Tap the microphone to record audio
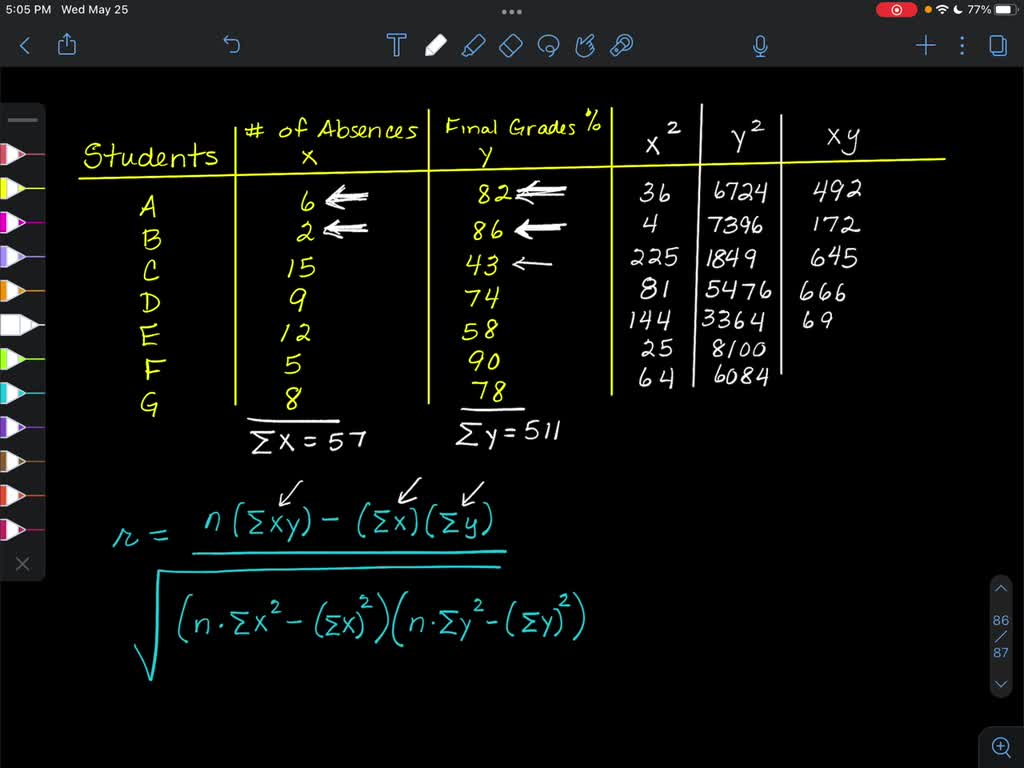The height and width of the screenshot is (768, 1024). (760, 46)
